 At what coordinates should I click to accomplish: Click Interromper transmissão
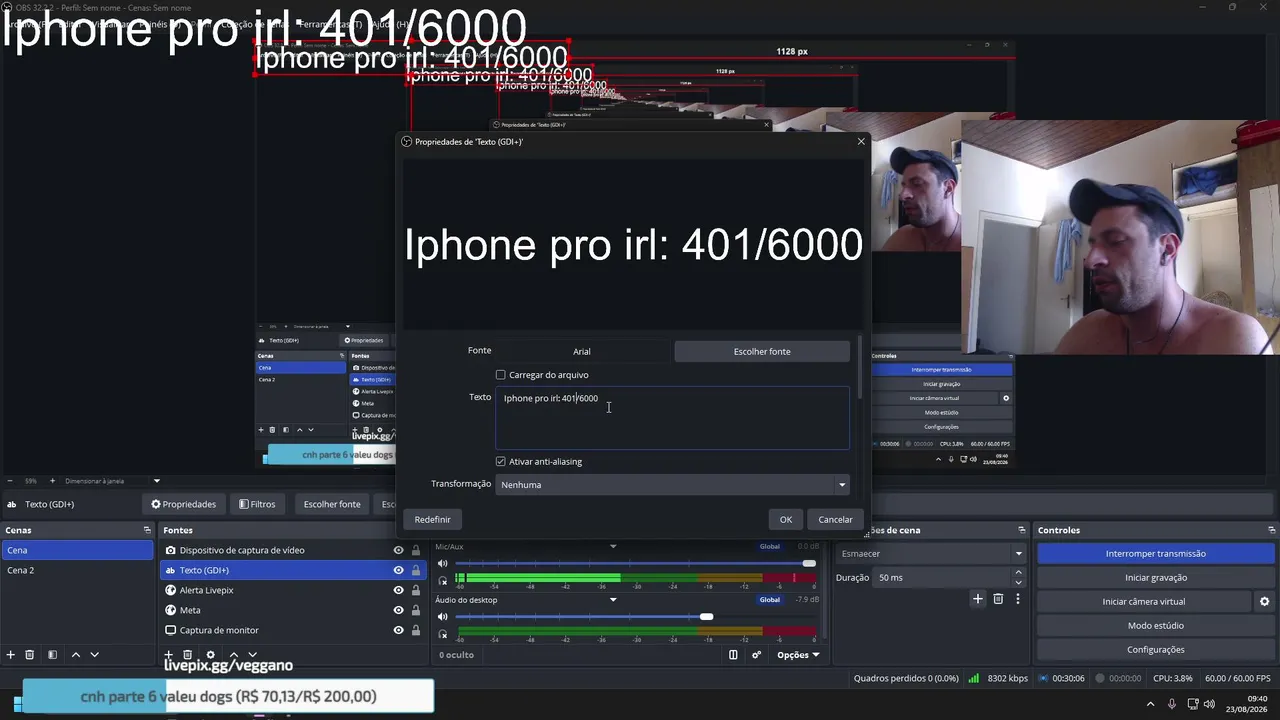coord(1156,554)
